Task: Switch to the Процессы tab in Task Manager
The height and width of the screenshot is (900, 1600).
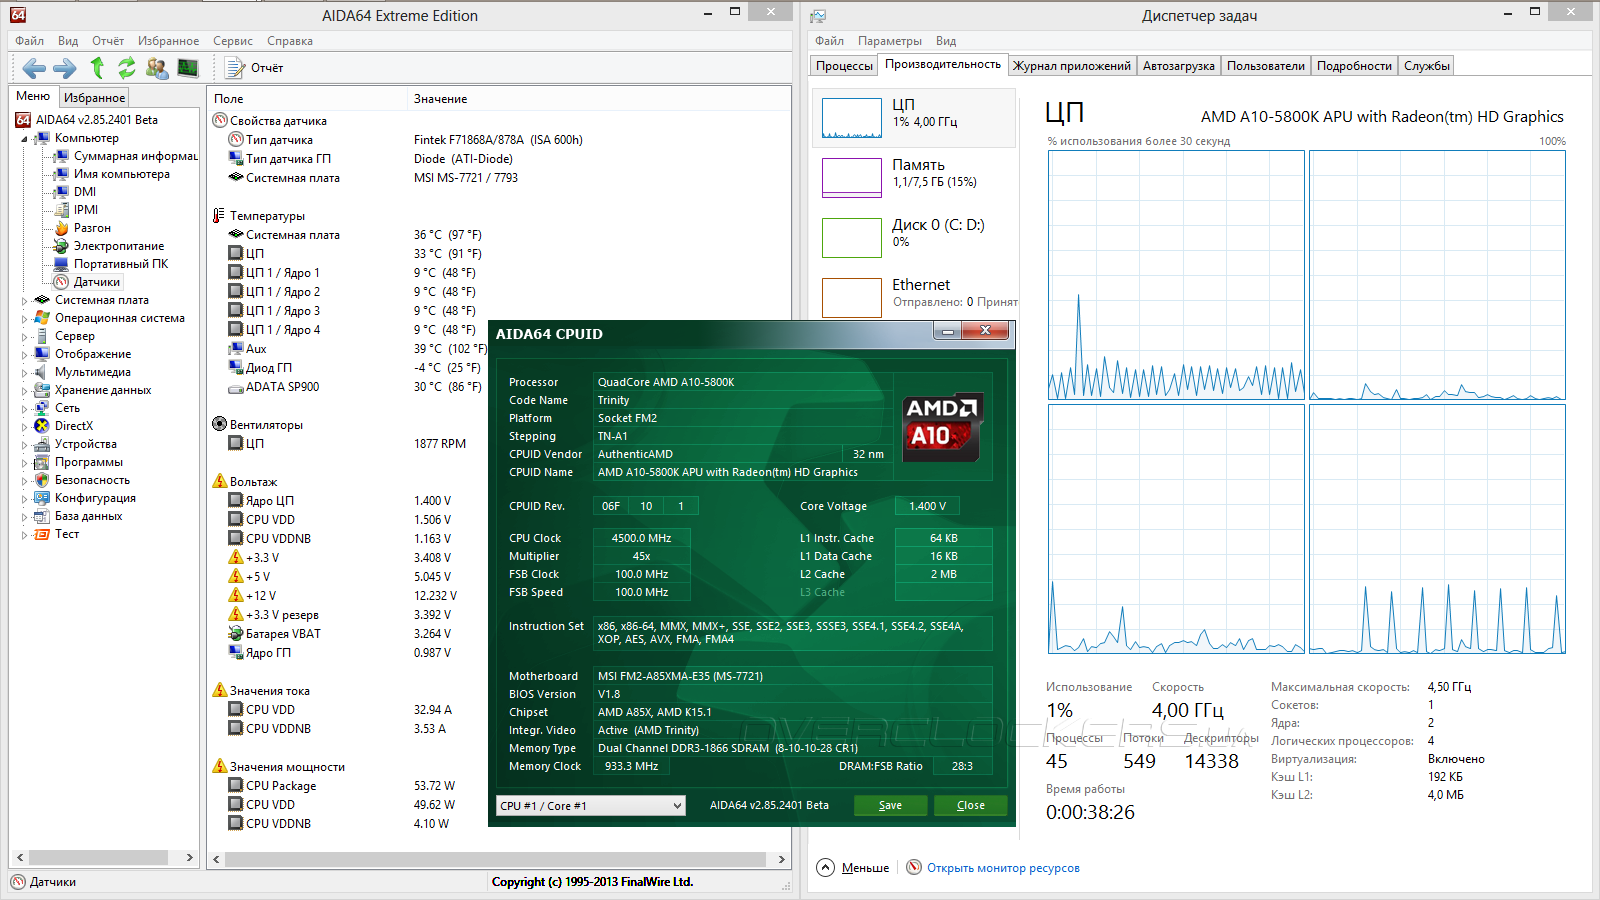Action: [x=844, y=66]
